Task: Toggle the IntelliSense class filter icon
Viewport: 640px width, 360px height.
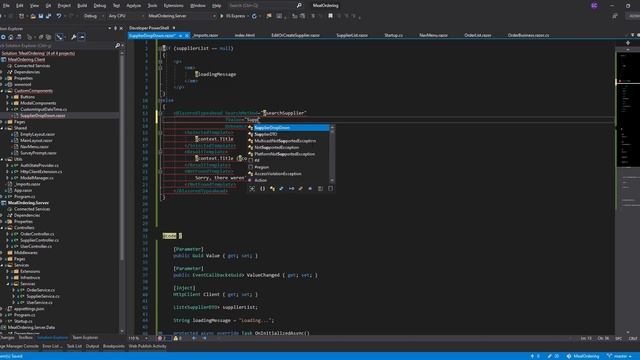Action: pyautogui.click(x=272, y=189)
